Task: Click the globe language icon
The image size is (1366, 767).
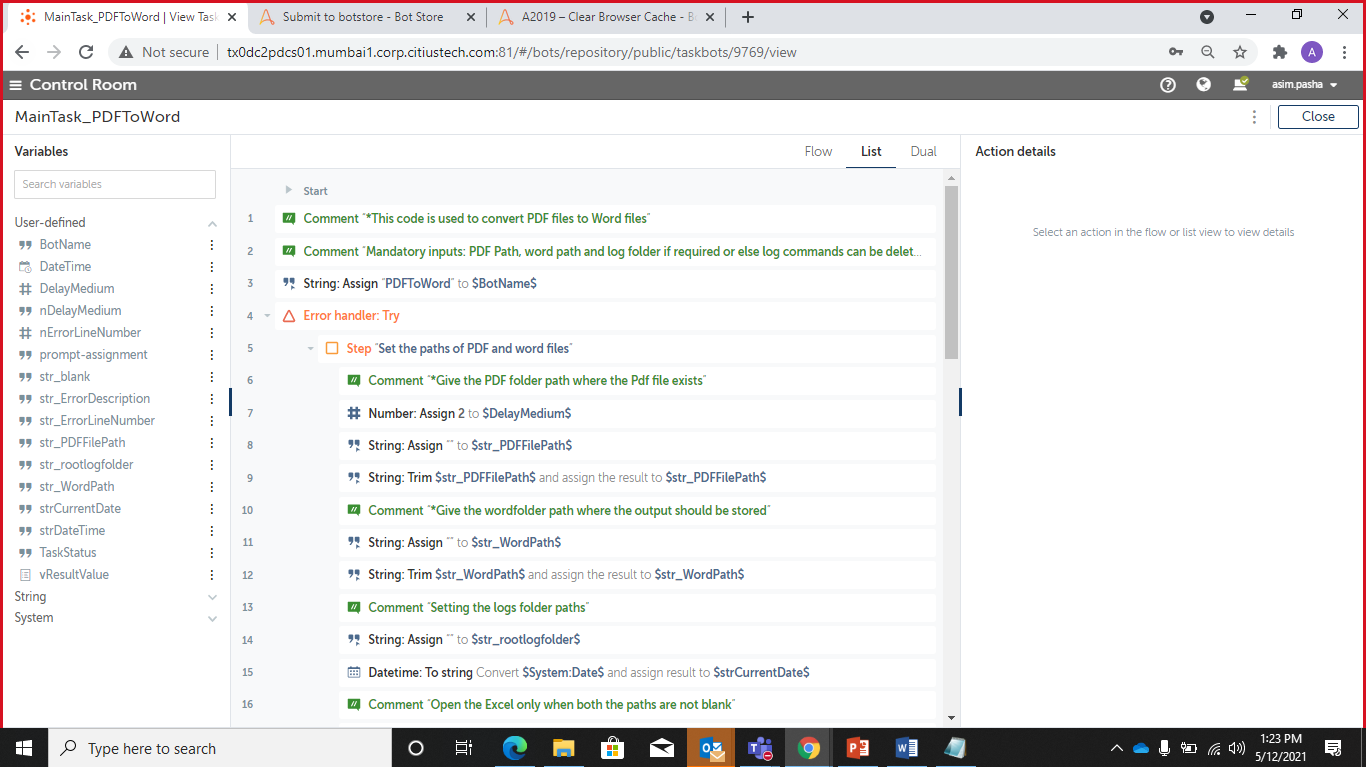Action: [x=1204, y=85]
